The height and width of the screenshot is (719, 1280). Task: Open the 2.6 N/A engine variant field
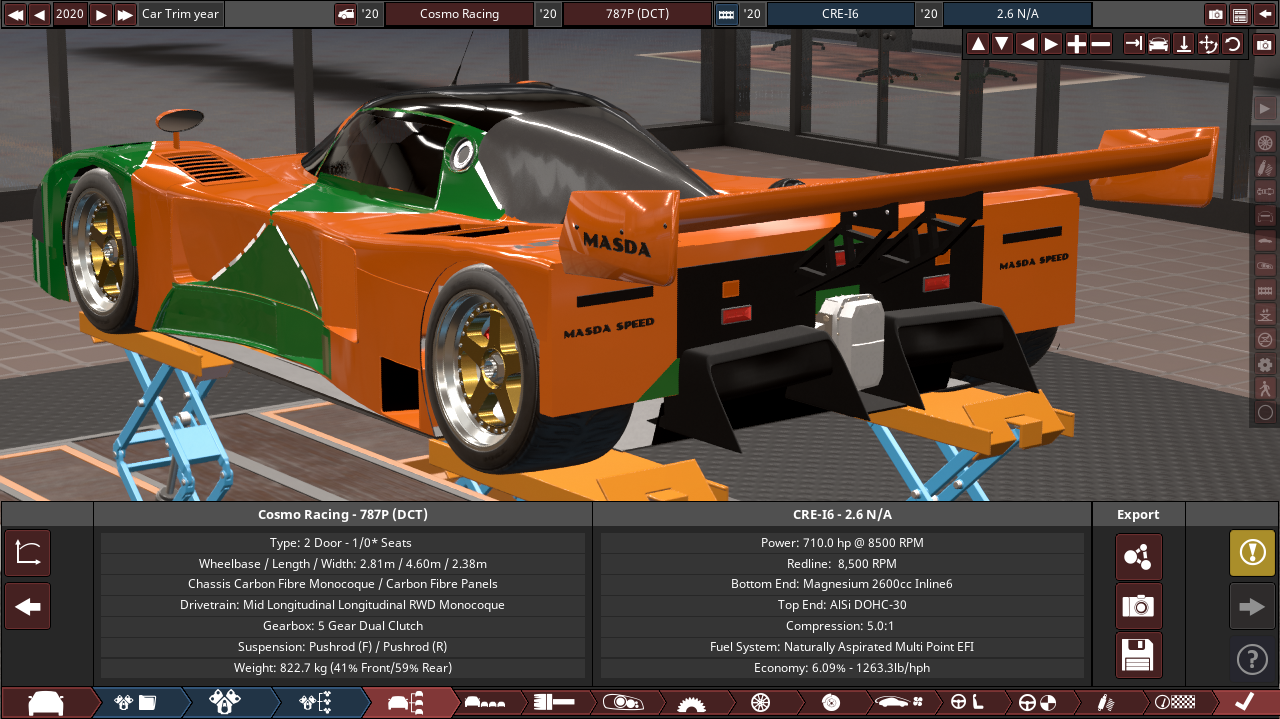(1018, 14)
